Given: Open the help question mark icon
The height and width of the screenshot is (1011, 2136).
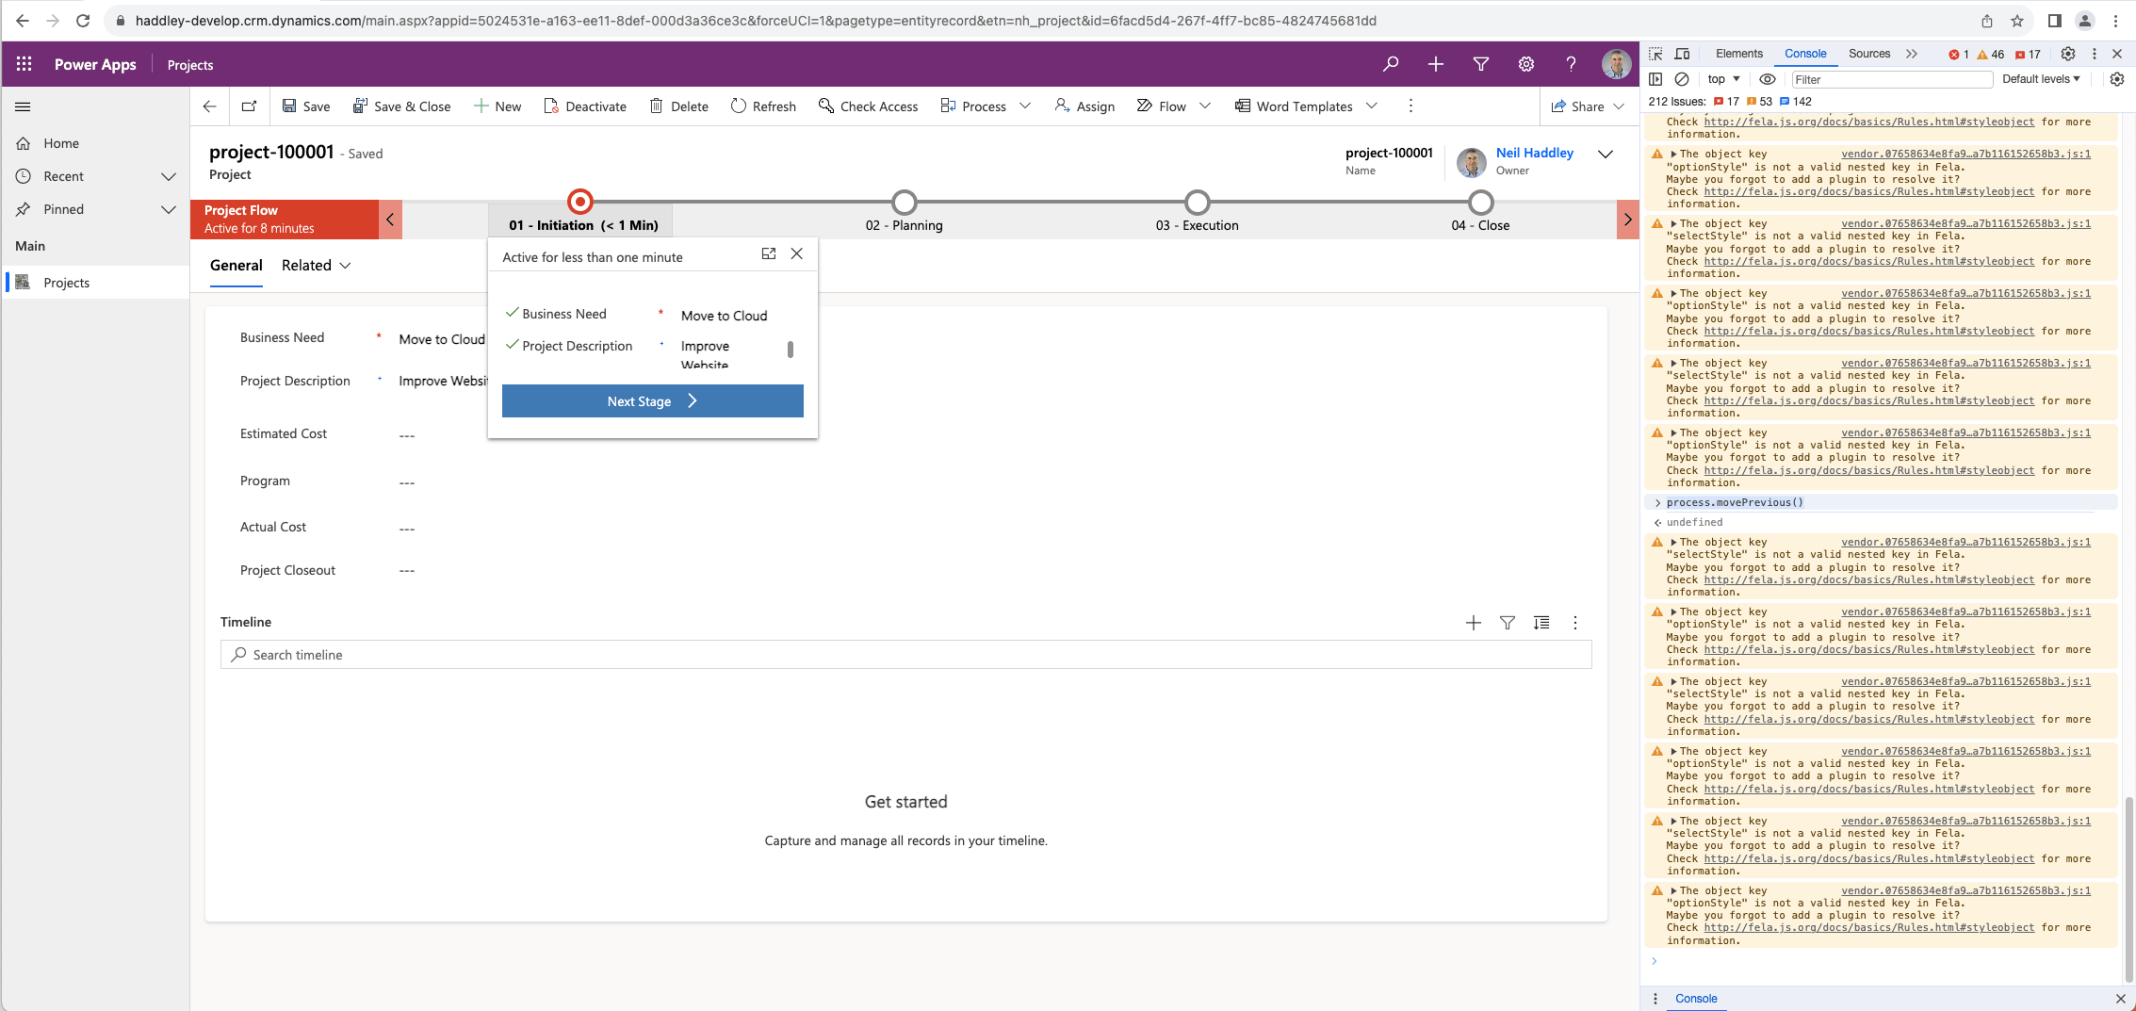Looking at the screenshot, I should point(1571,64).
